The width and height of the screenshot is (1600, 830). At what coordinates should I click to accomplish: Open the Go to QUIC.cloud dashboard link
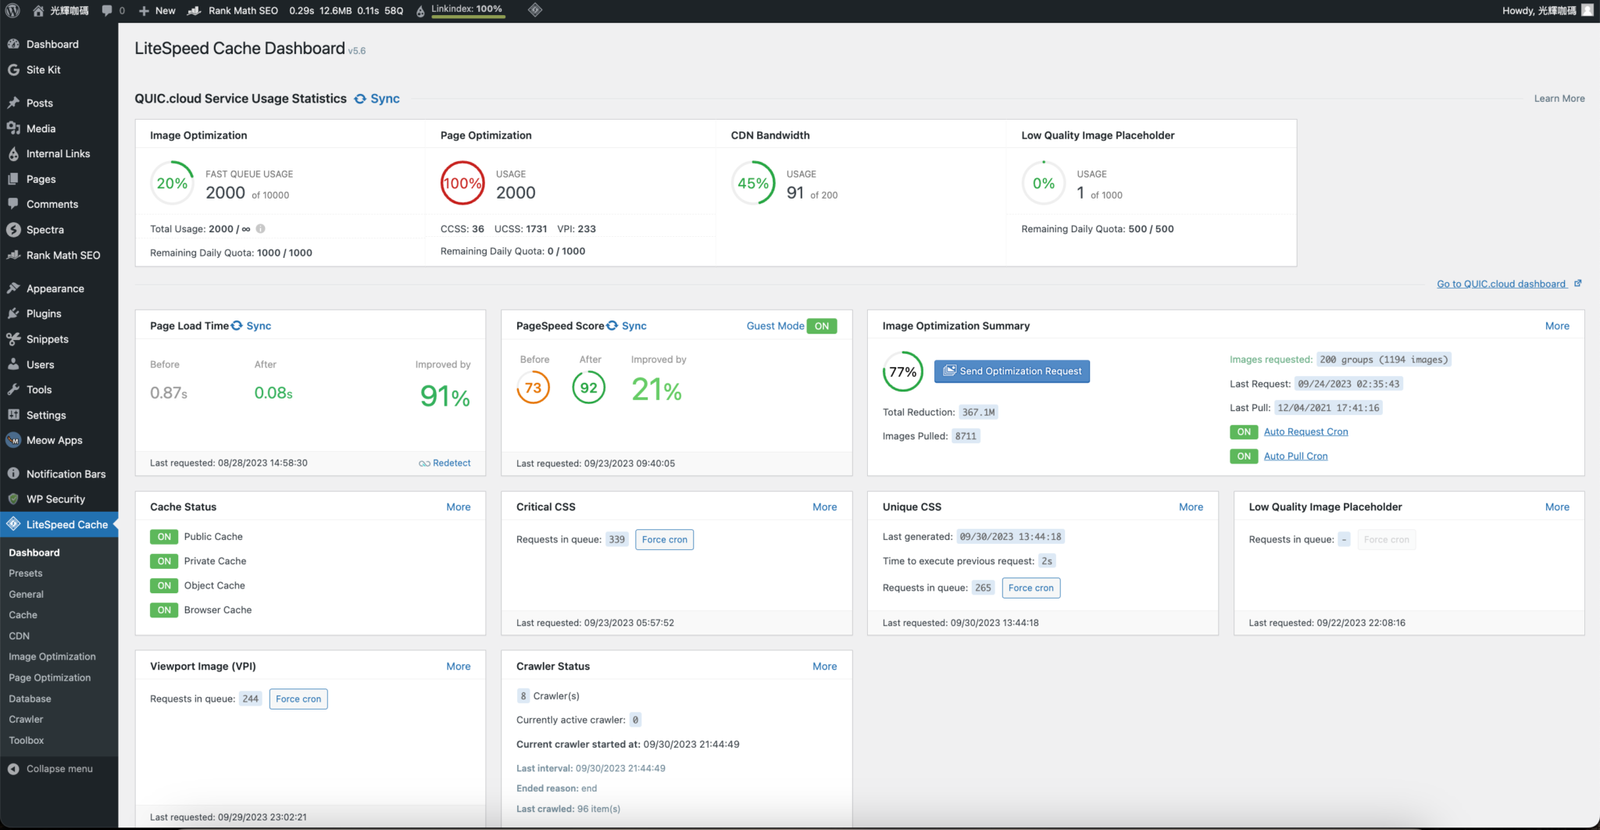pyautogui.click(x=1501, y=284)
